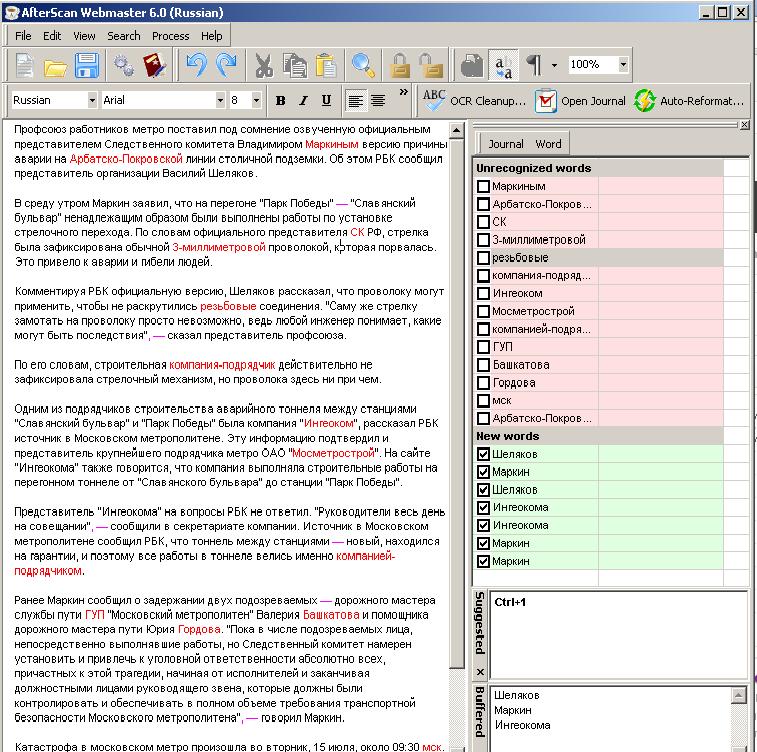Select Ингеоком in the unrecognized words list
Image resolution: width=757 pixels, height=752 pixels.
[517, 293]
